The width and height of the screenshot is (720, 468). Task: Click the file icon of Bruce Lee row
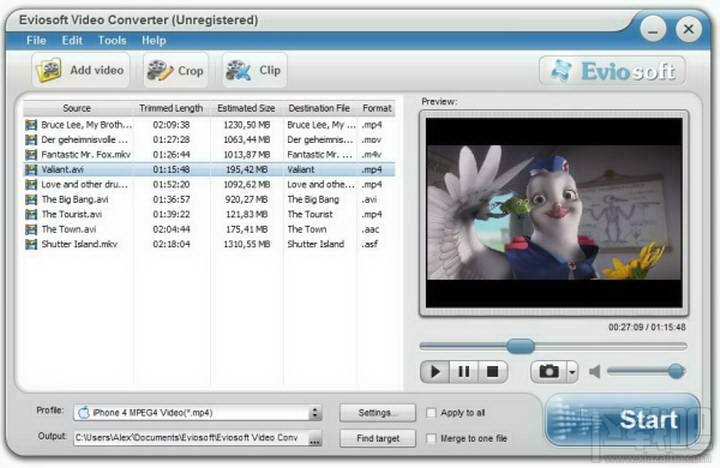point(31,125)
